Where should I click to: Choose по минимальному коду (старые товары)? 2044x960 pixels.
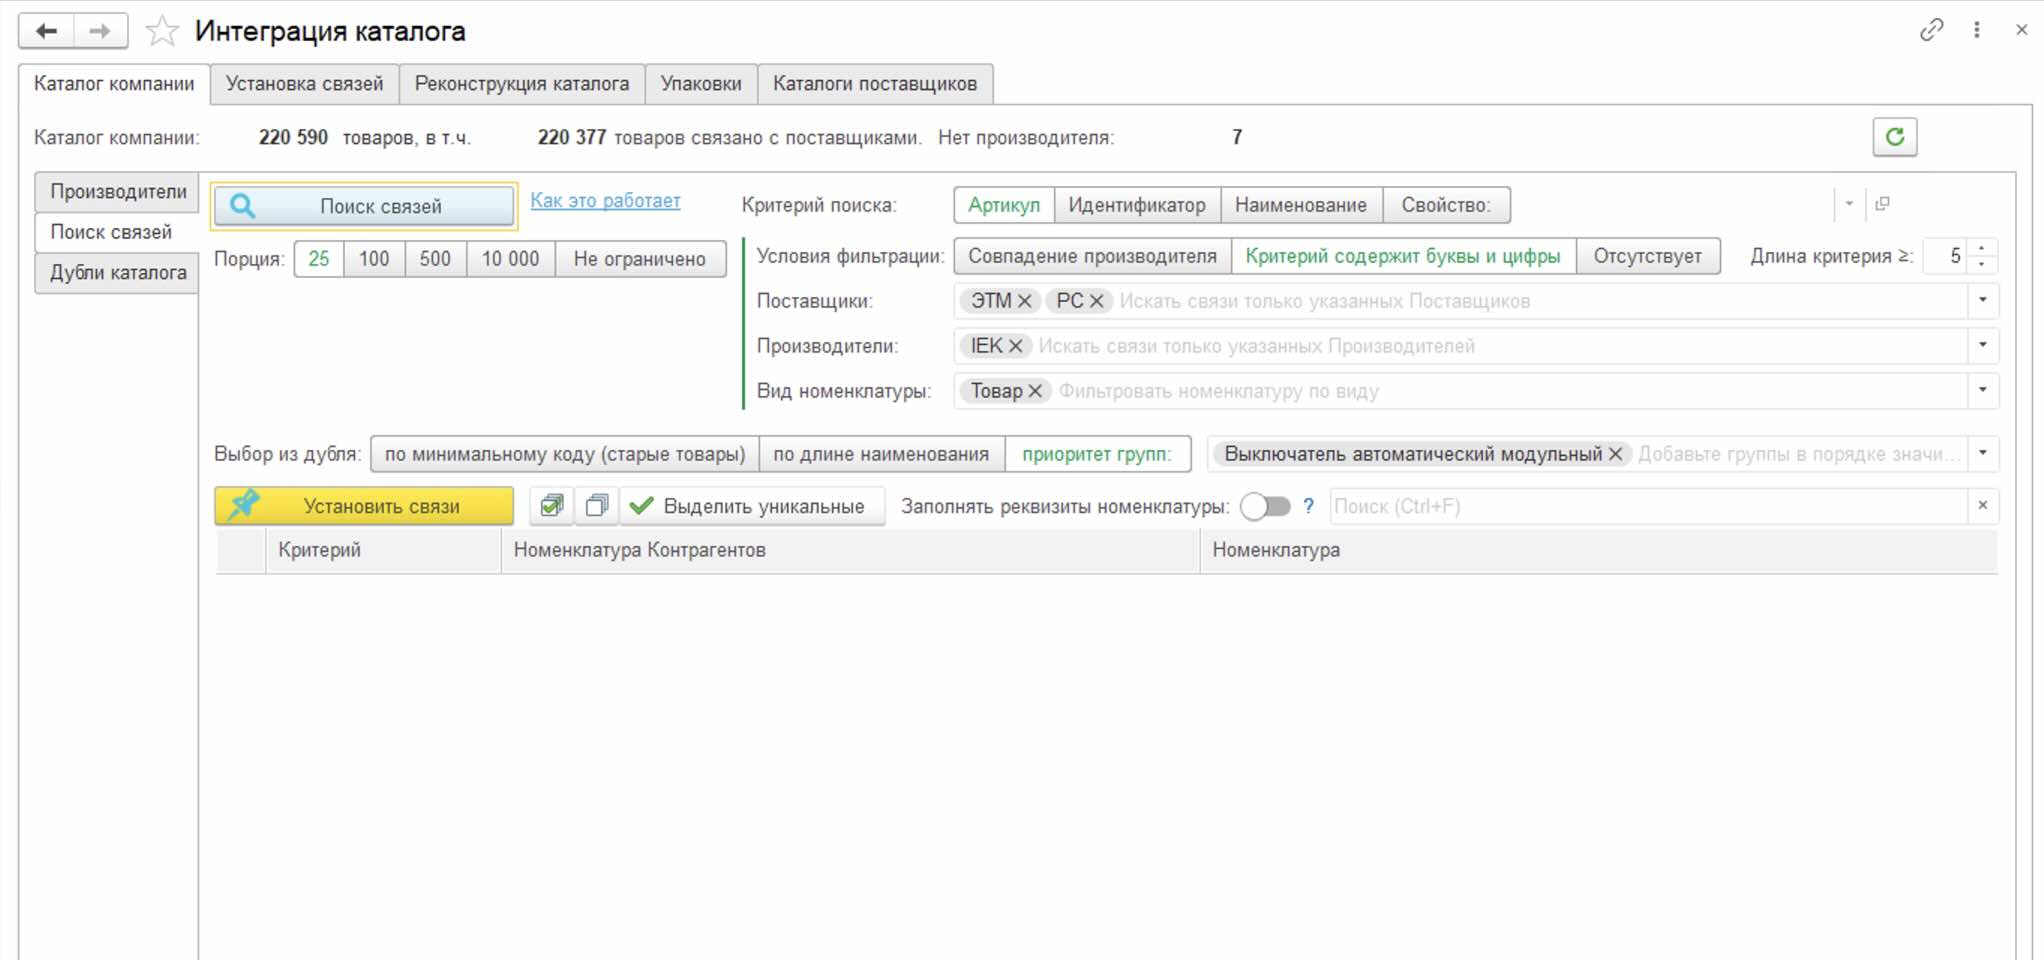tap(565, 454)
